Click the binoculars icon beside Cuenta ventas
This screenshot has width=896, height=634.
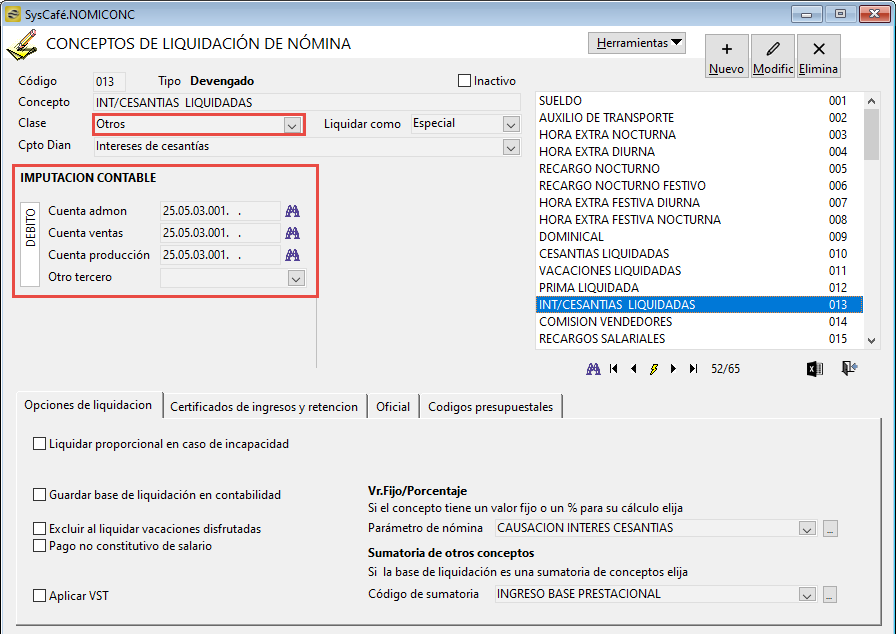tap(292, 233)
